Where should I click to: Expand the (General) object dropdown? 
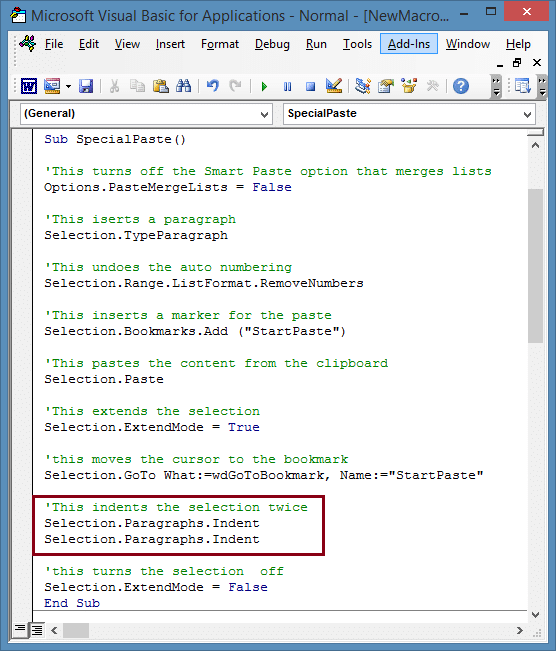point(264,114)
